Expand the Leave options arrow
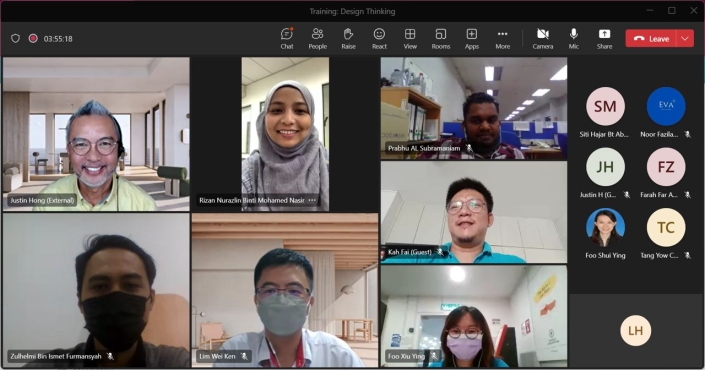The image size is (705, 370). coord(685,39)
